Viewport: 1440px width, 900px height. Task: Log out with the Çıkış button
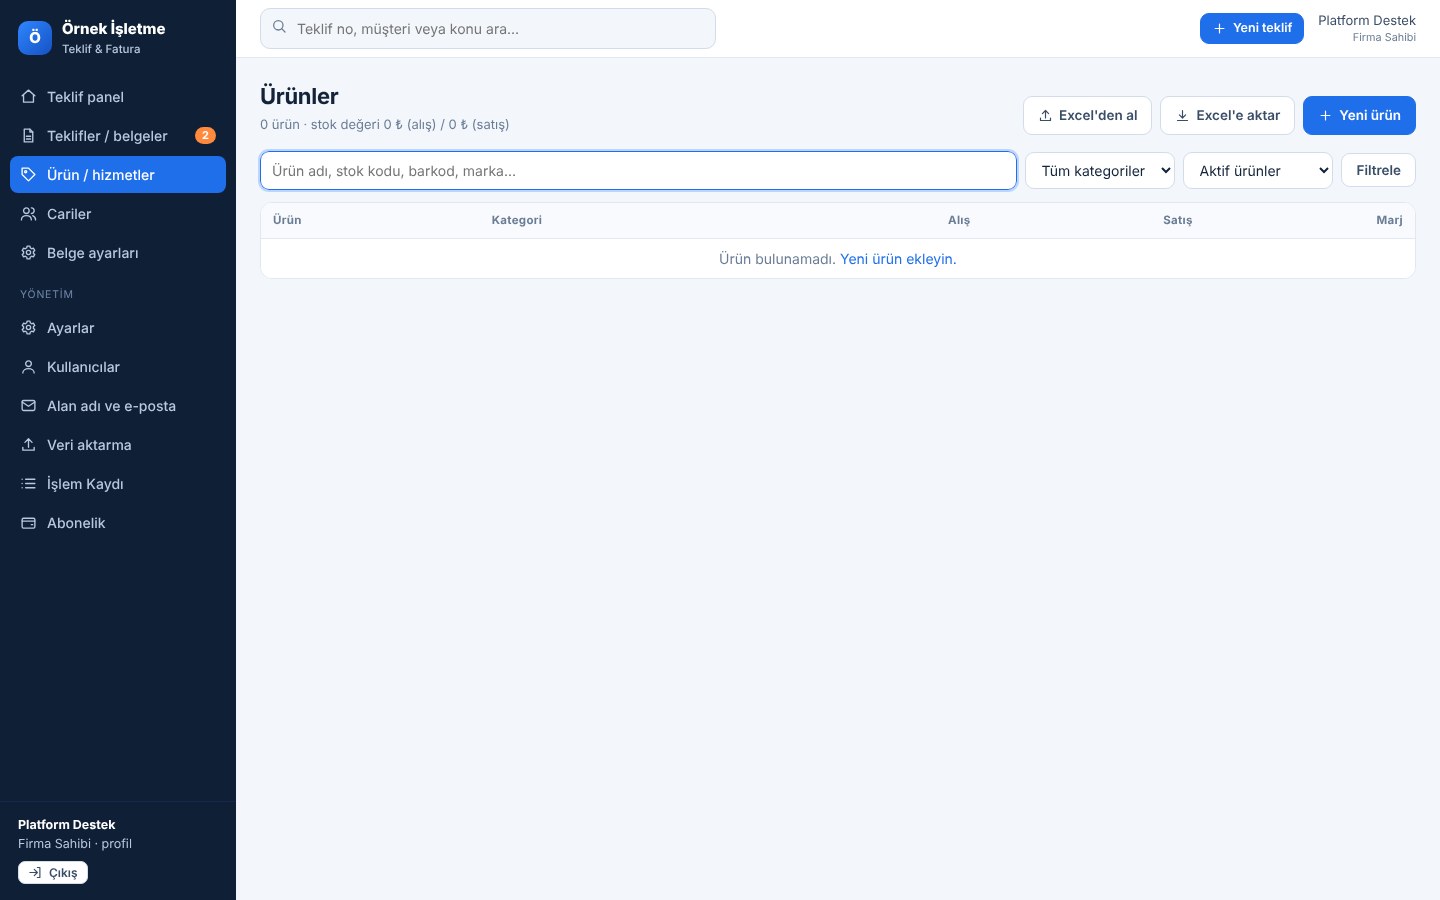(53, 873)
